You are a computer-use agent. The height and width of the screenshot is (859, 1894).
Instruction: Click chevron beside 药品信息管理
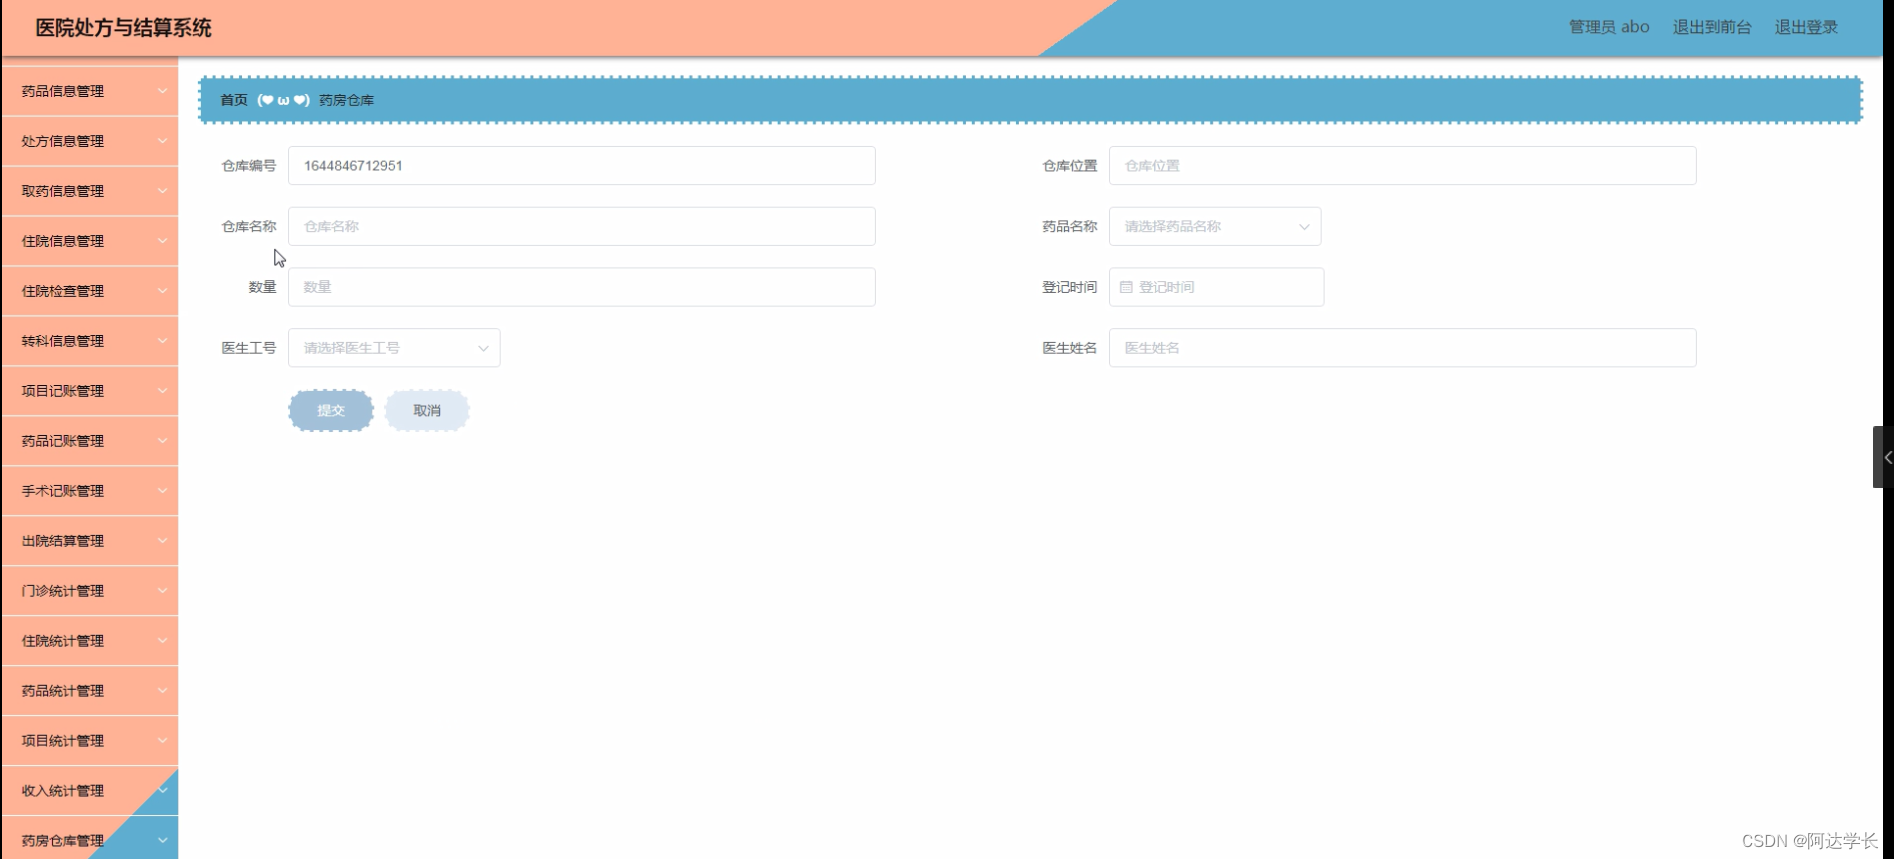pos(162,91)
